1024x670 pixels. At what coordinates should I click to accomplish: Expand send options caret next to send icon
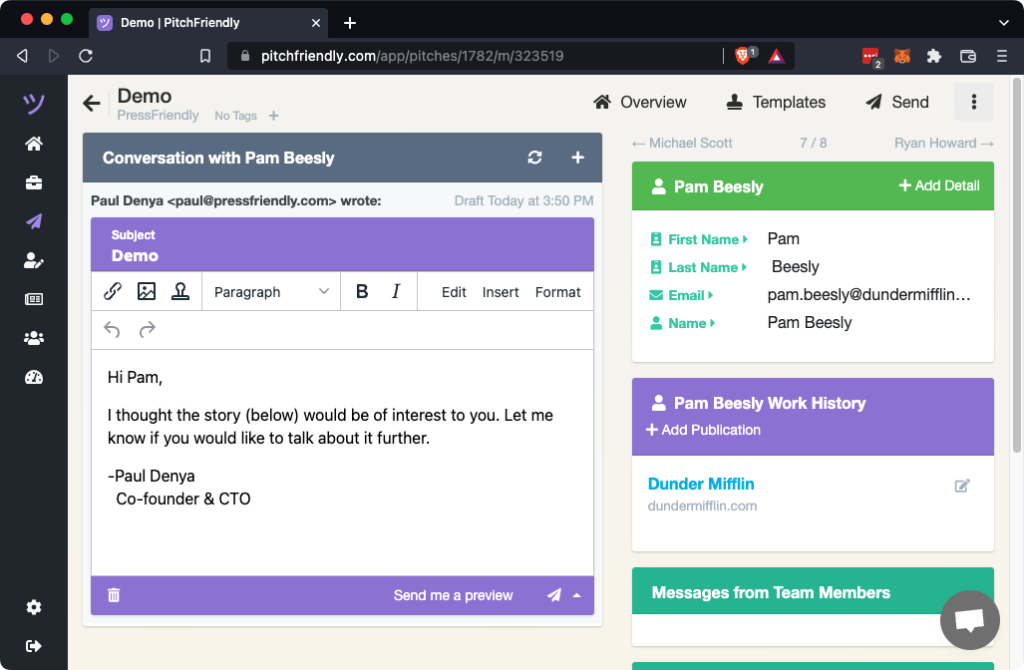point(577,596)
